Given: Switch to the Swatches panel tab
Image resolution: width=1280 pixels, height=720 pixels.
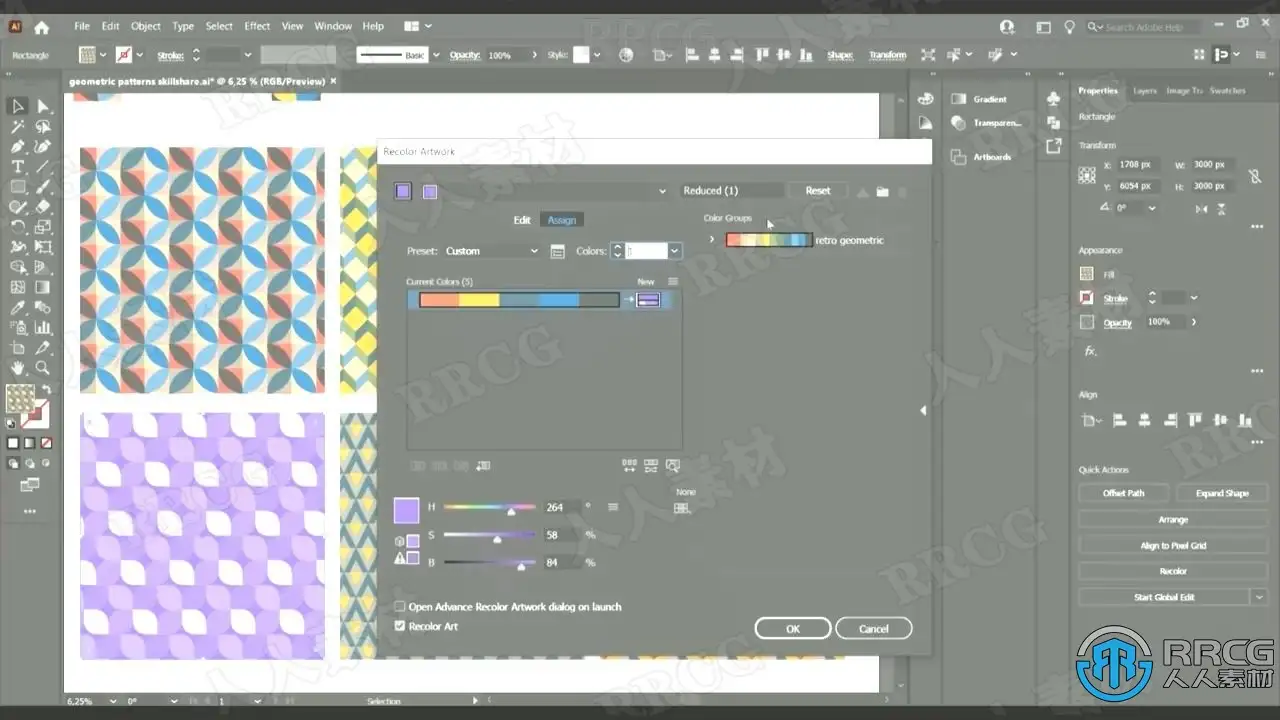Looking at the screenshot, I should point(1227,91).
